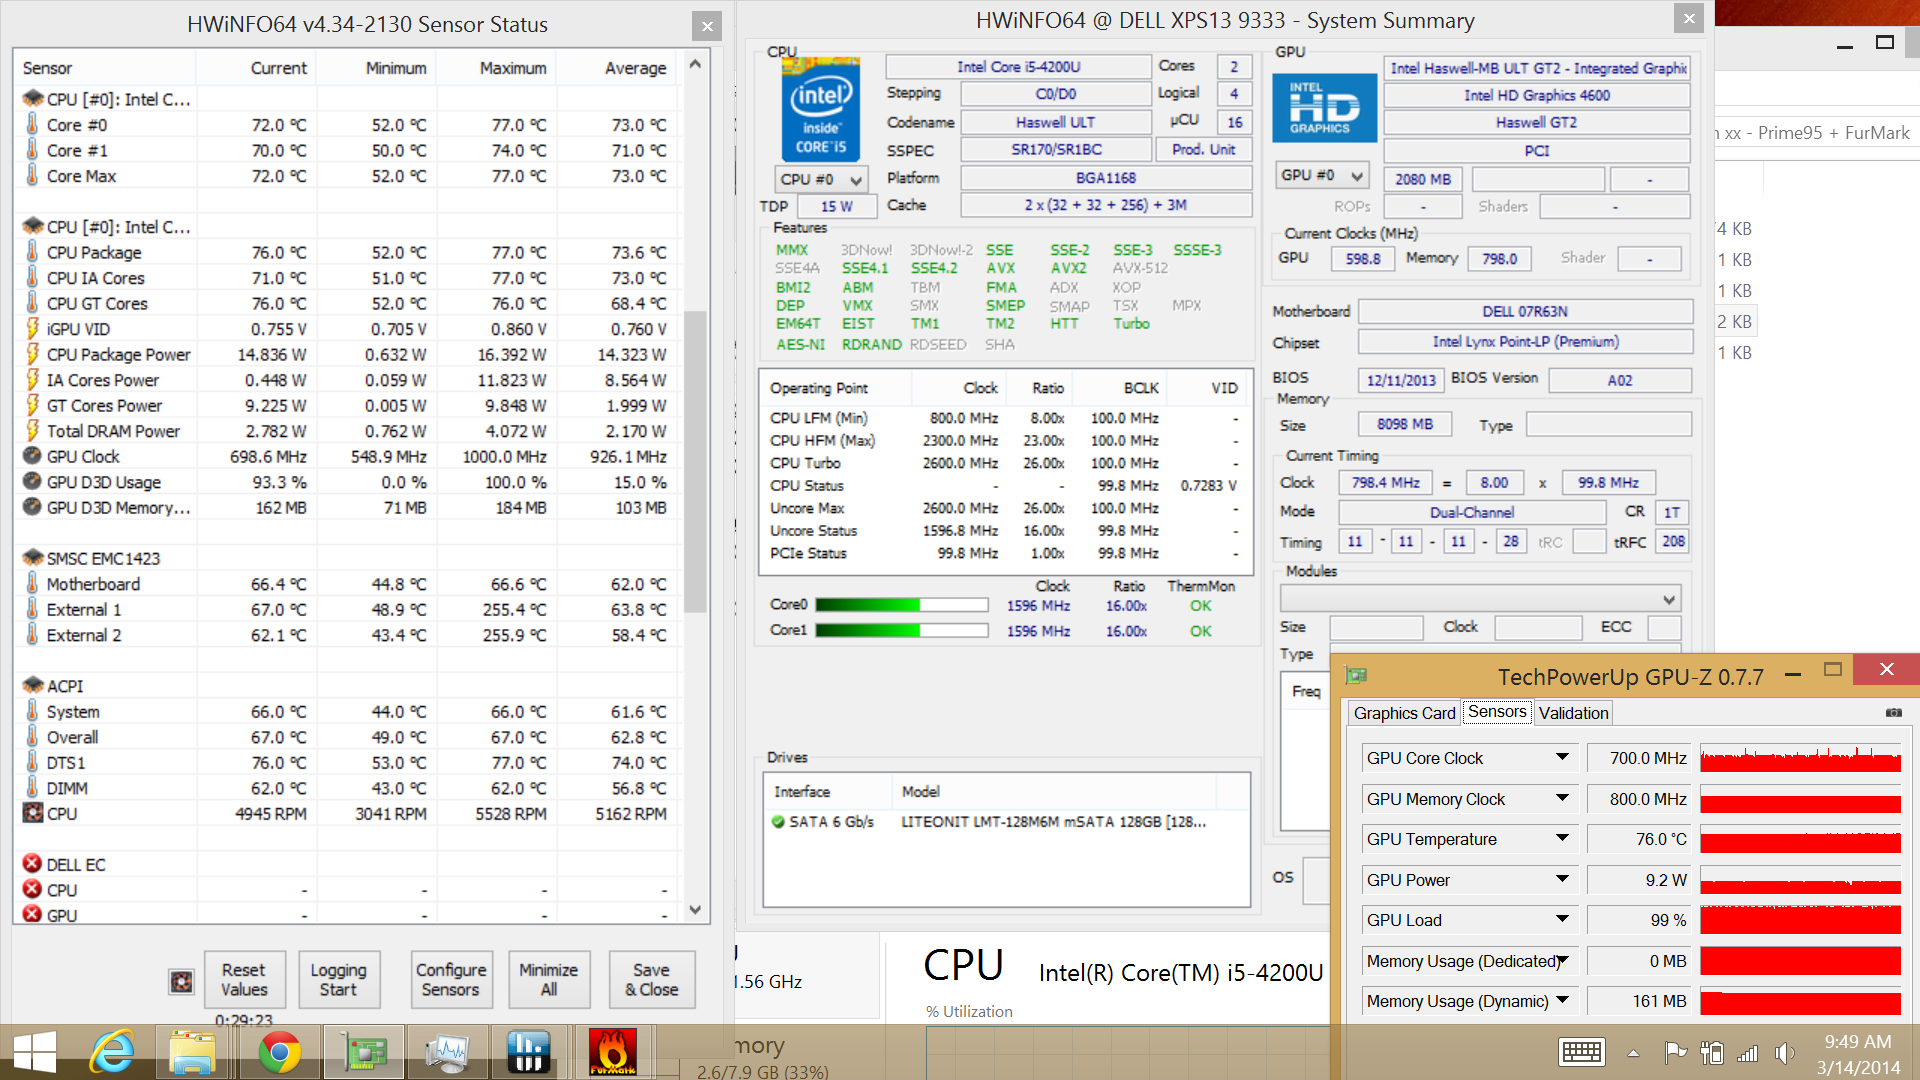Screen dimensions: 1920x1080
Task: Click the Google Chrome taskbar icon
Action: (x=280, y=1052)
